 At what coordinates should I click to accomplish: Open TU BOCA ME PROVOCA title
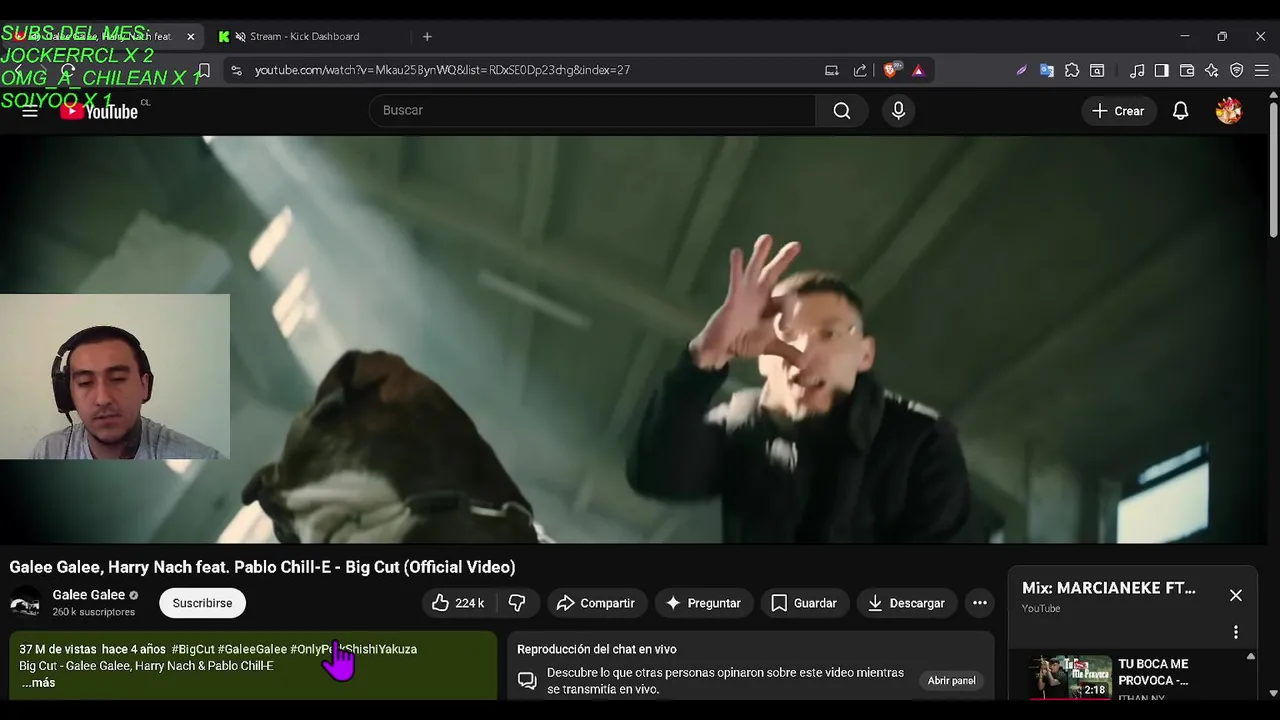(x=1154, y=672)
